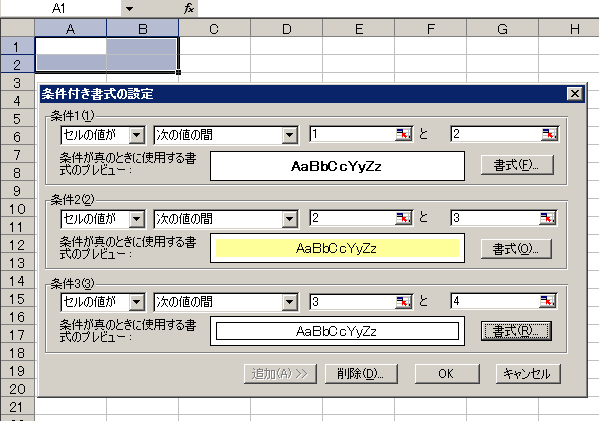The image size is (599, 421).
Task: Open condition 1 次の値の間 operator dropdown
Action: click(x=290, y=135)
